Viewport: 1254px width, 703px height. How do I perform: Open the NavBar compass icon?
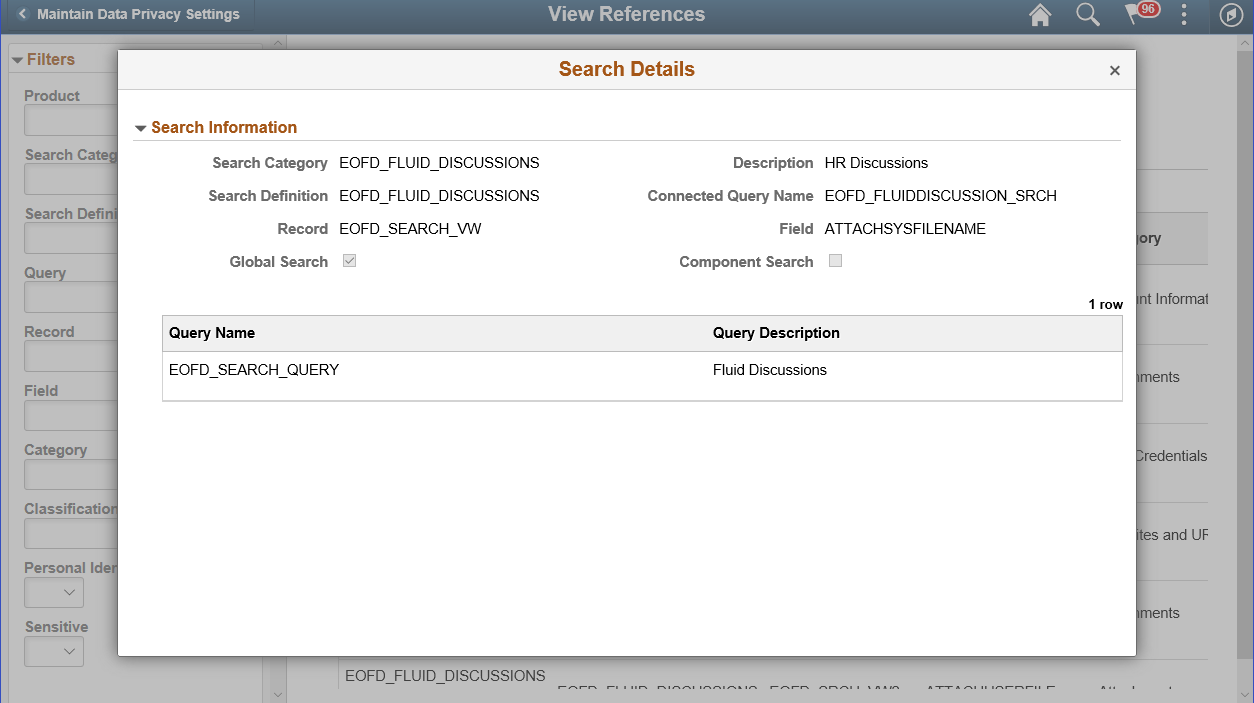(1231, 15)
